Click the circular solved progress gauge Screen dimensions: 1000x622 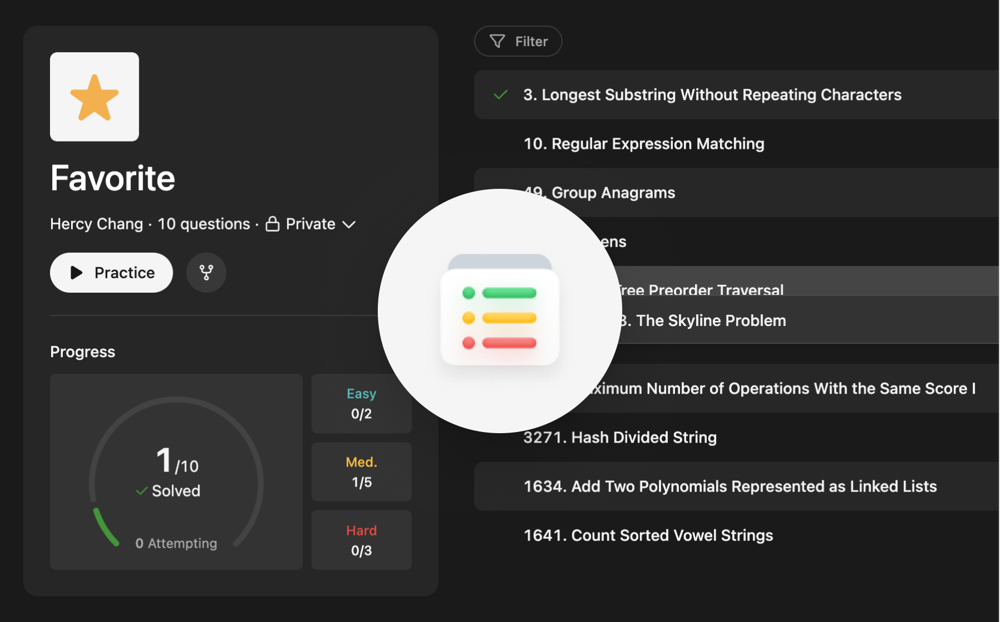point(176,472)
